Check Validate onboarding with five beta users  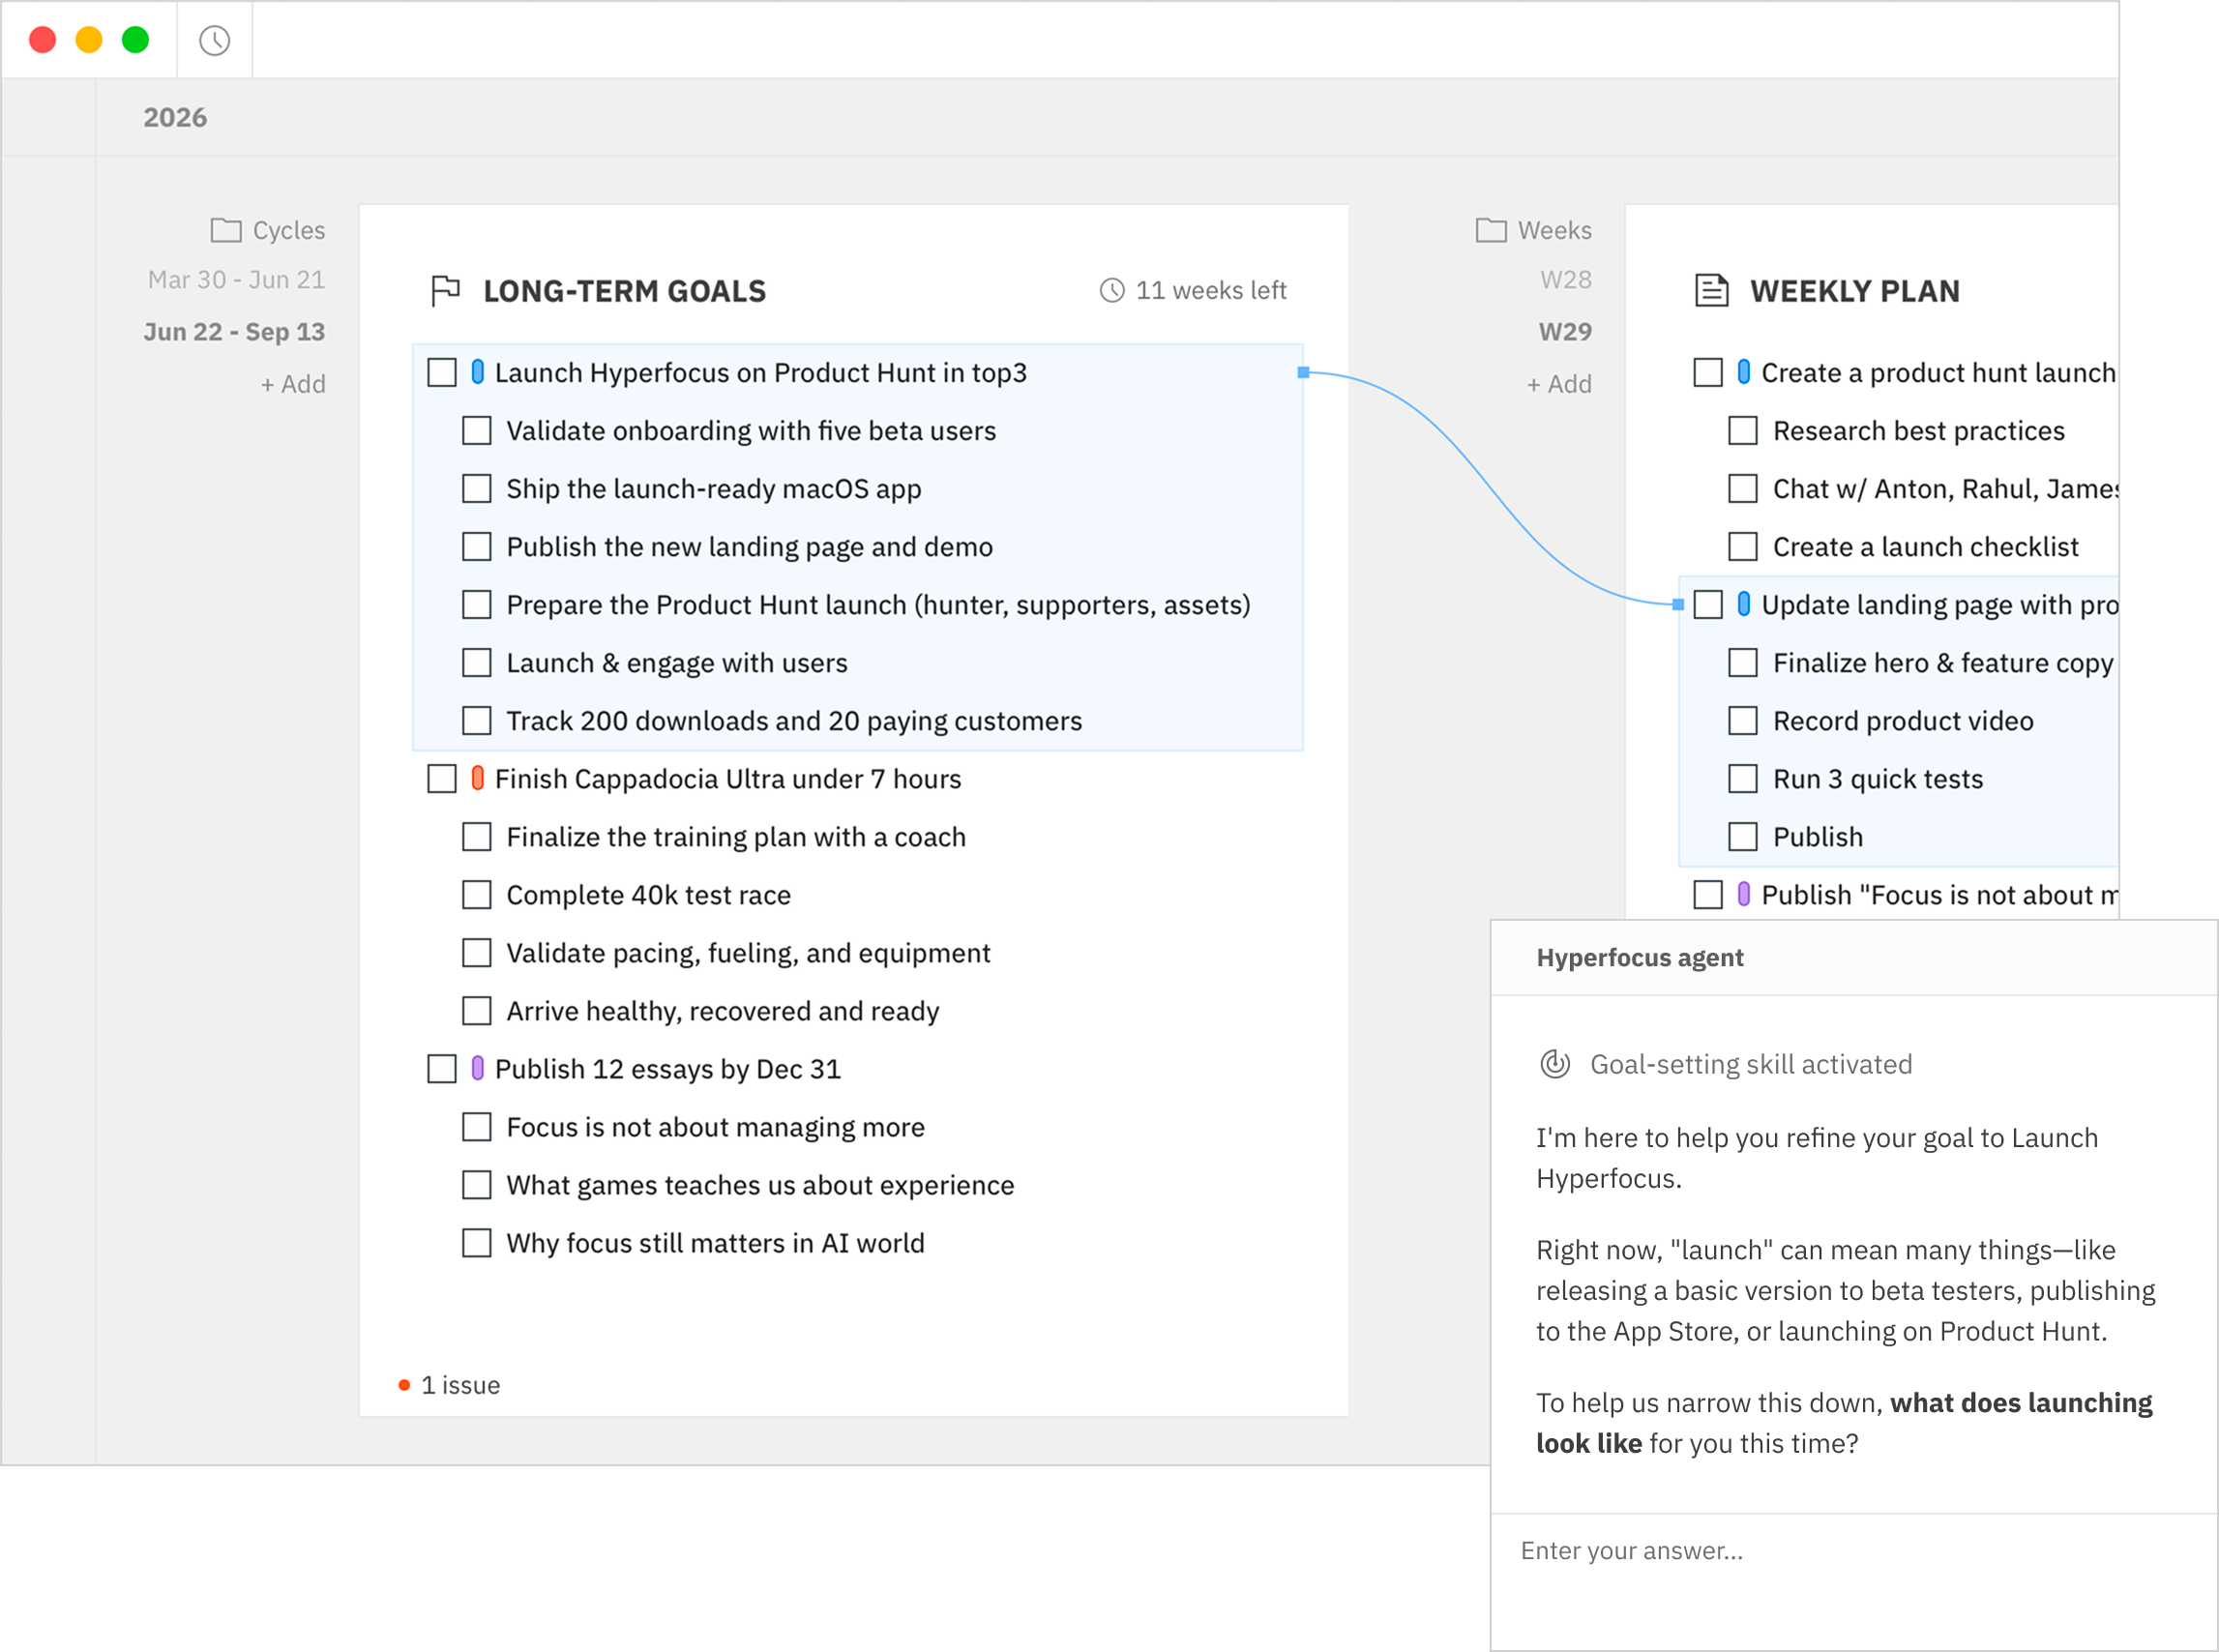point(477,430)
